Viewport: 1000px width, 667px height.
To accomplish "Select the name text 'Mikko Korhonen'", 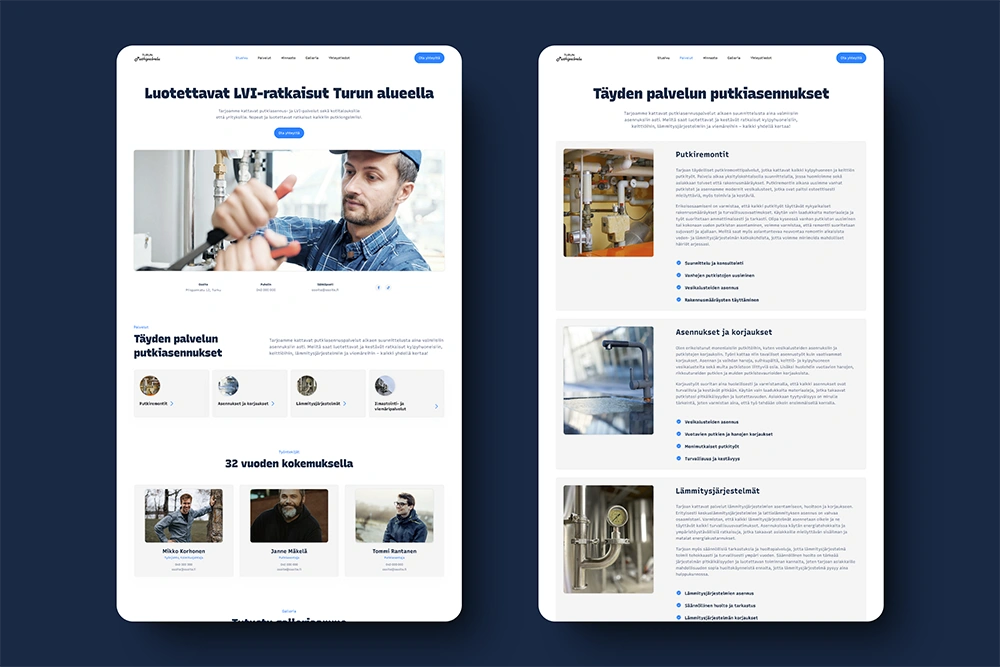I will [184, 551].
